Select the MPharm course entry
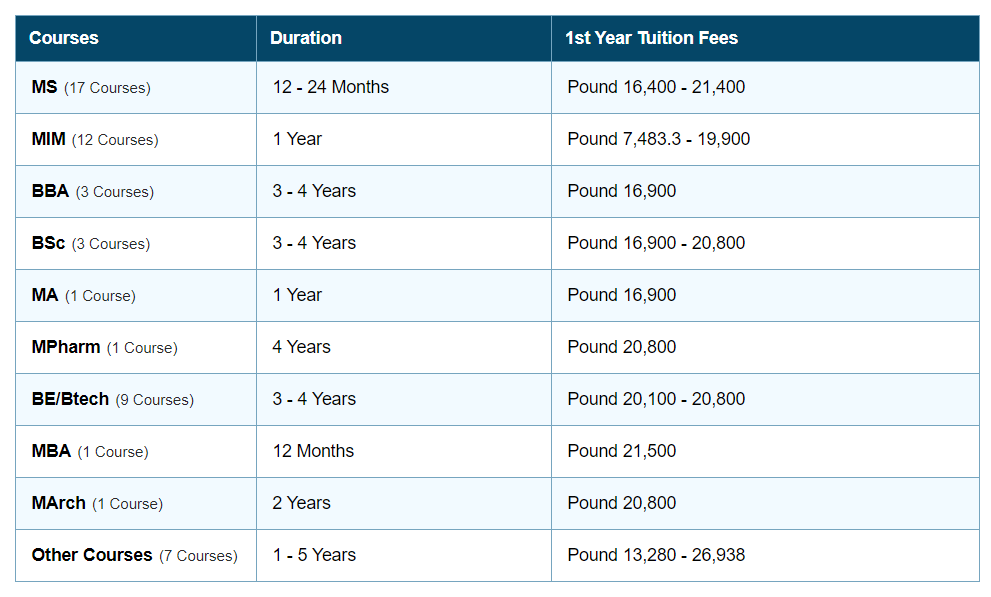The image size is (991, 597). (x=66, y=347)
